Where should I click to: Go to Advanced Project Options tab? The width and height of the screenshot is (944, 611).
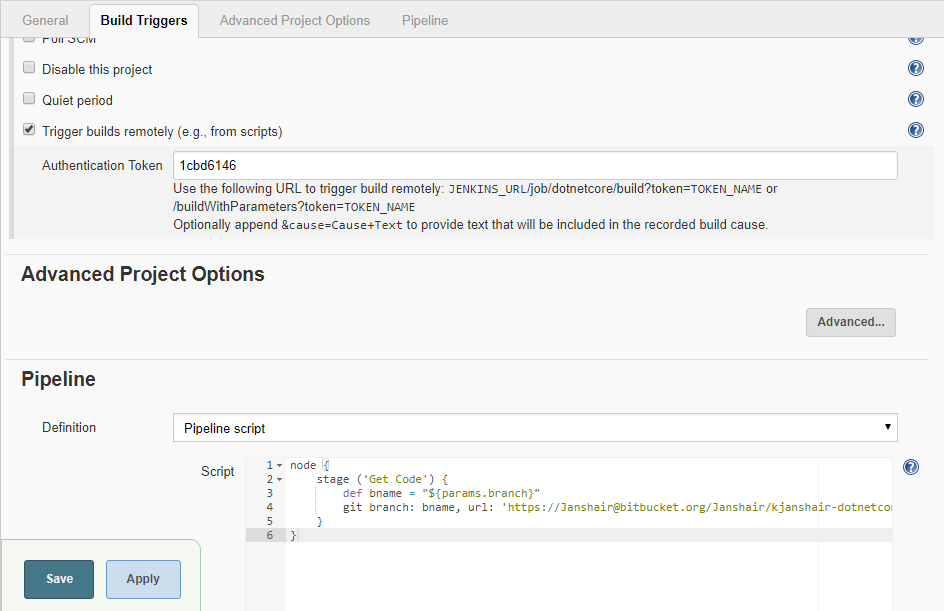tap(294, 20)
